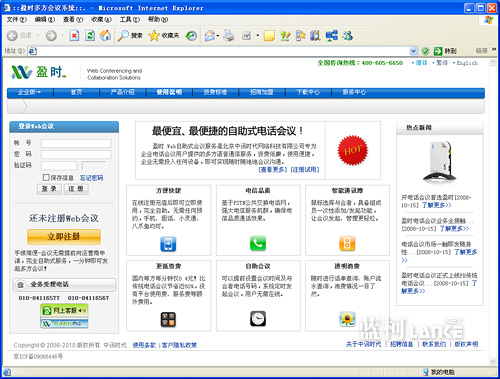500x379 pixels.
Task: Click the networked computers toolbar icon
Action: click(332, 35)
